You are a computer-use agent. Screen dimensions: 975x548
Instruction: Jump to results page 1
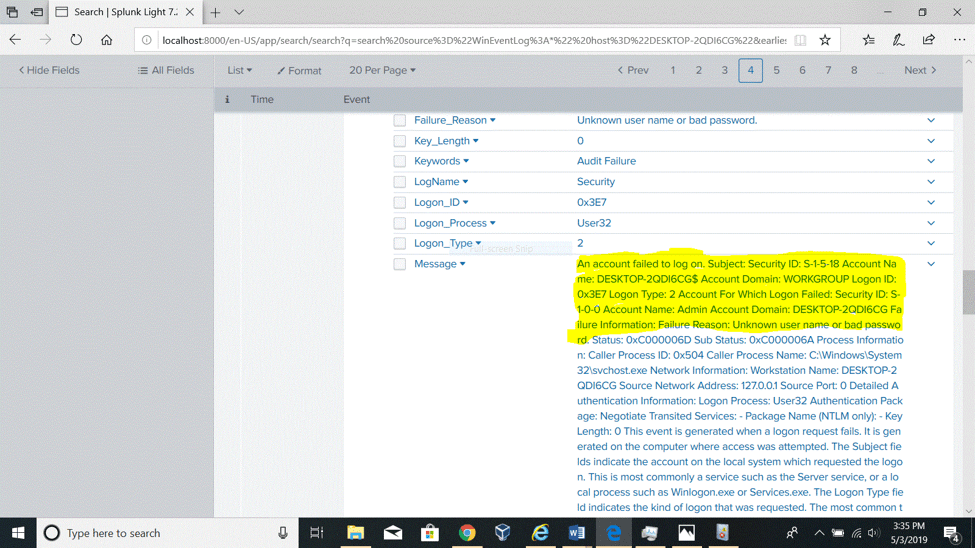tap(673, 70)
